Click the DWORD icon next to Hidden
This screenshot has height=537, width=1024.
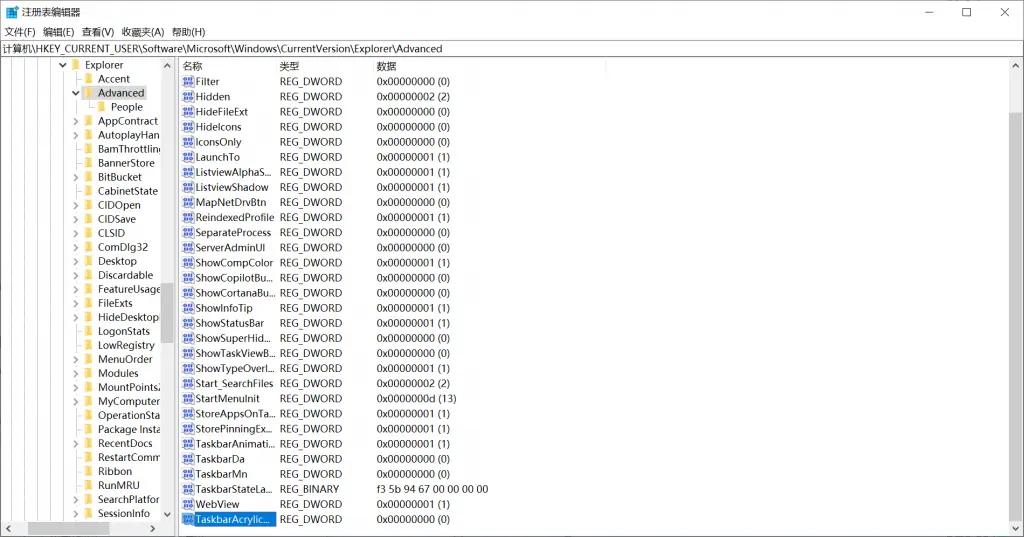tap(188, 97)
